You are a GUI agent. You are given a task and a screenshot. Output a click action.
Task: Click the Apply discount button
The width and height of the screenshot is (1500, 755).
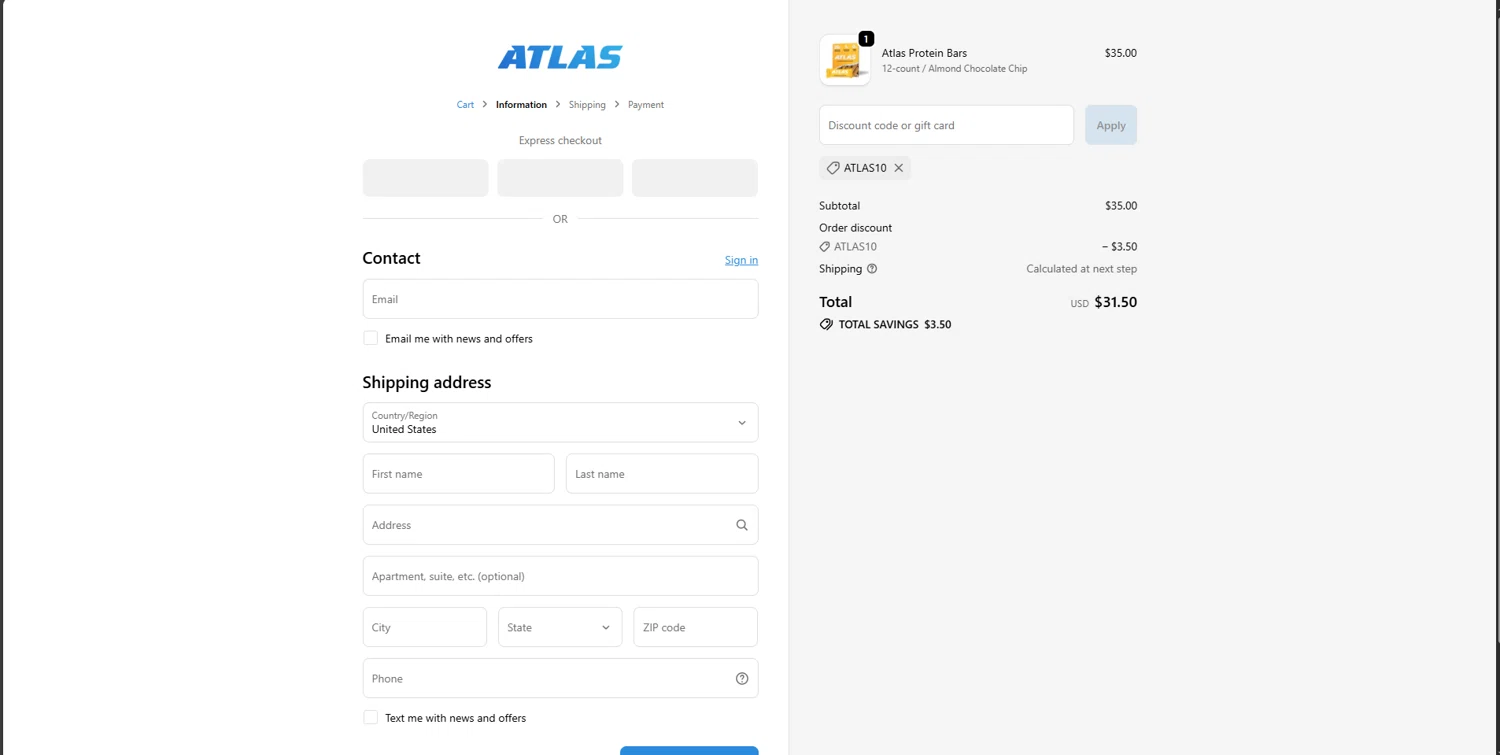click(1111, 125)
